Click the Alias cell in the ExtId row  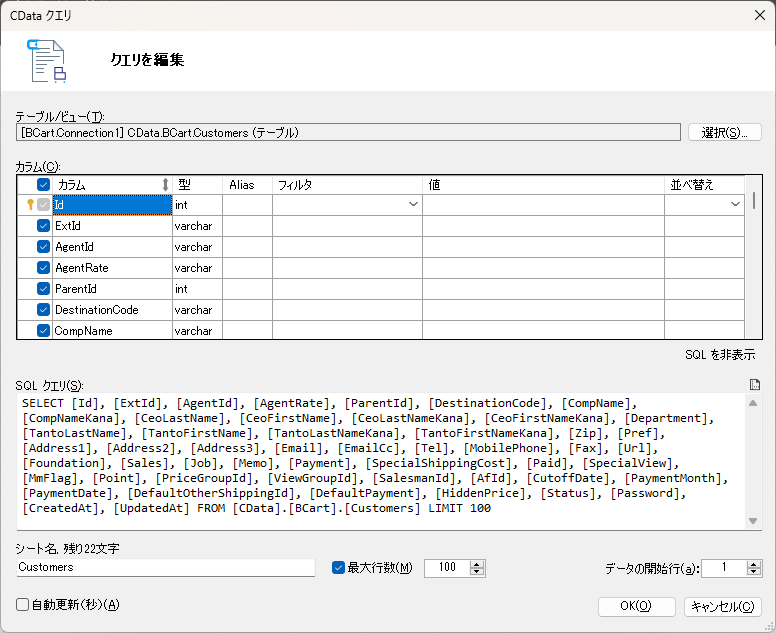[247, 226]
